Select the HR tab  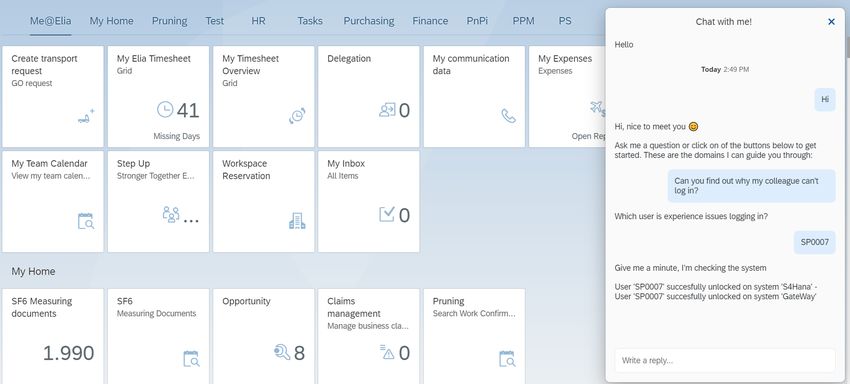(x=259, y=21)
